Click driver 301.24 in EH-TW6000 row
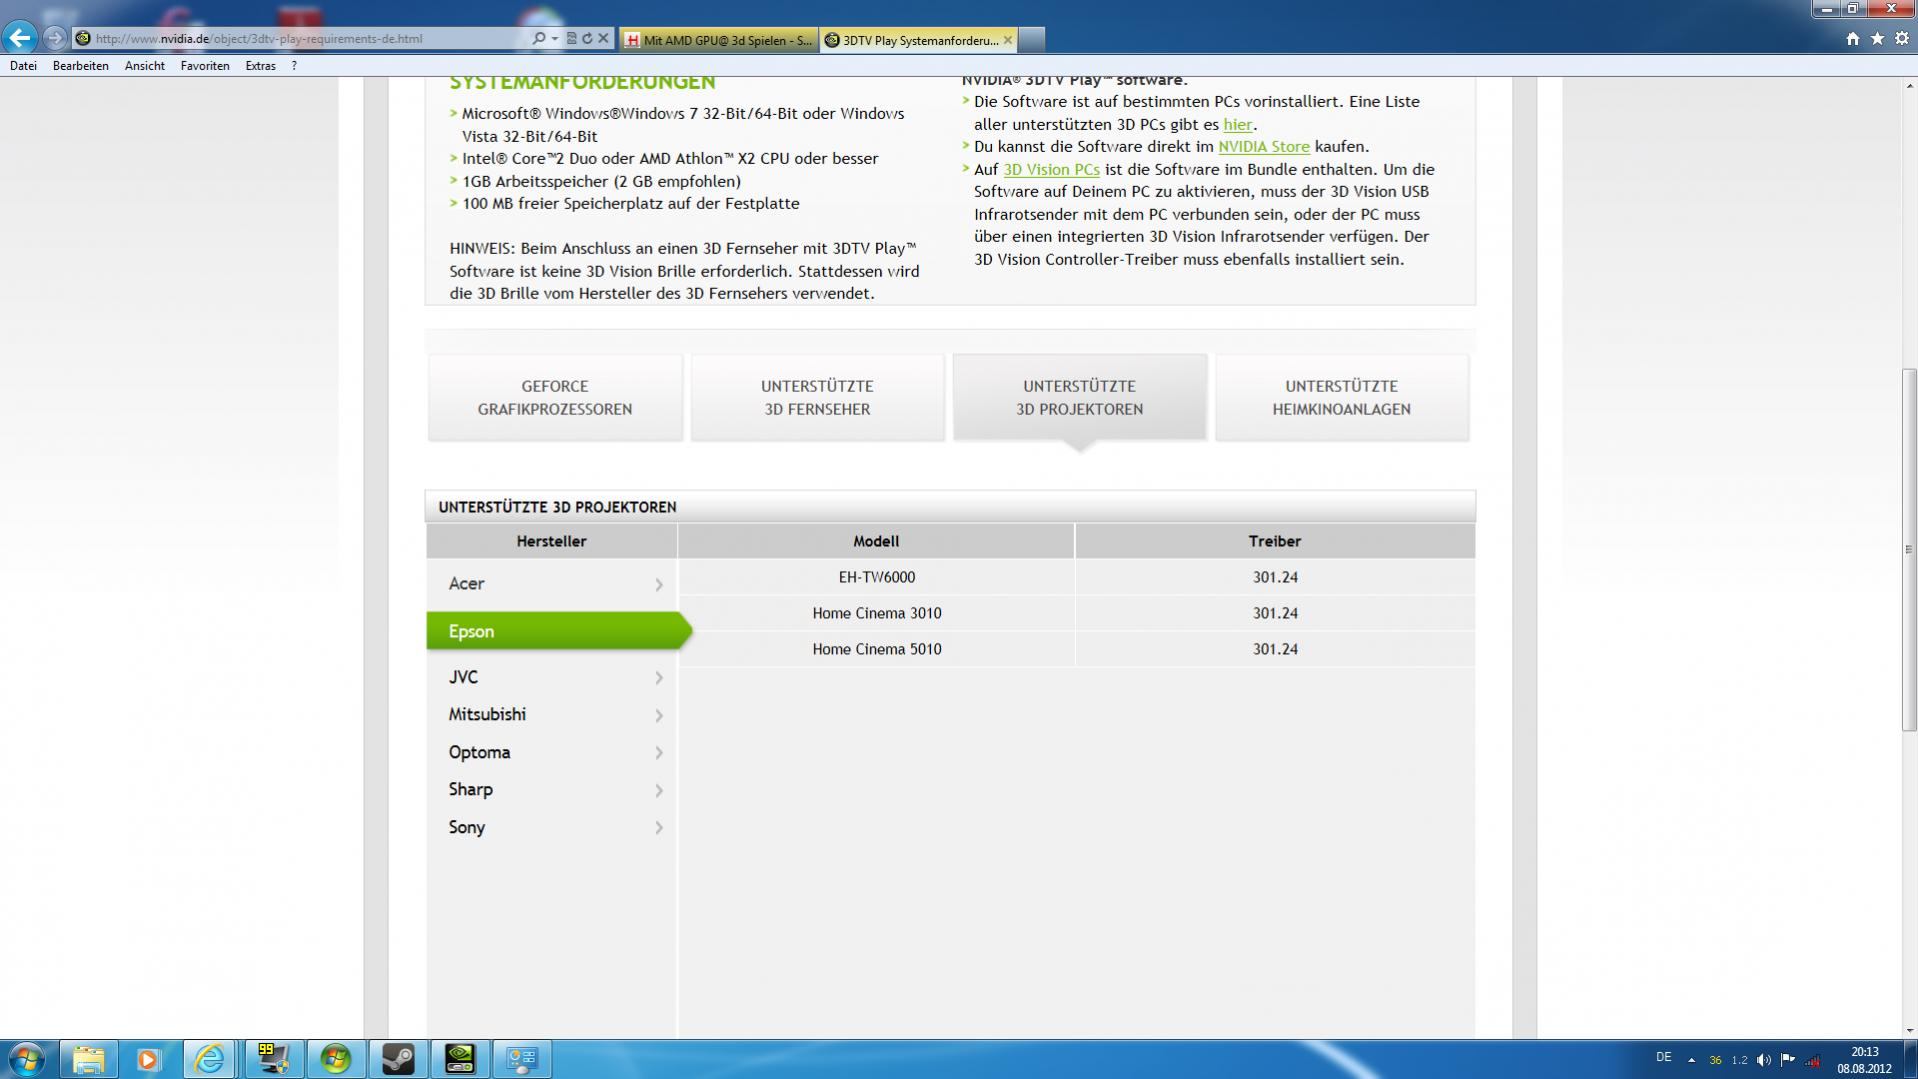The image size is (1918, 1079). tap(1275, 577)
